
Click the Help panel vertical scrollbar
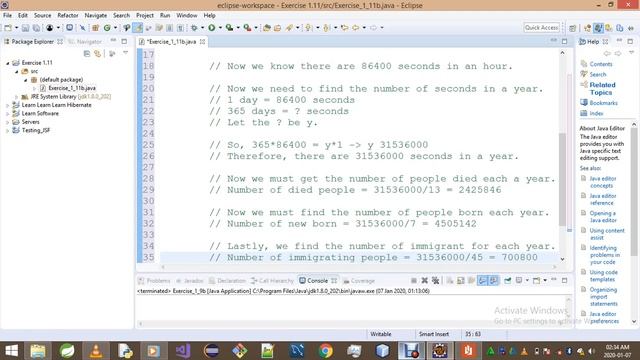[x=633, y=192]
